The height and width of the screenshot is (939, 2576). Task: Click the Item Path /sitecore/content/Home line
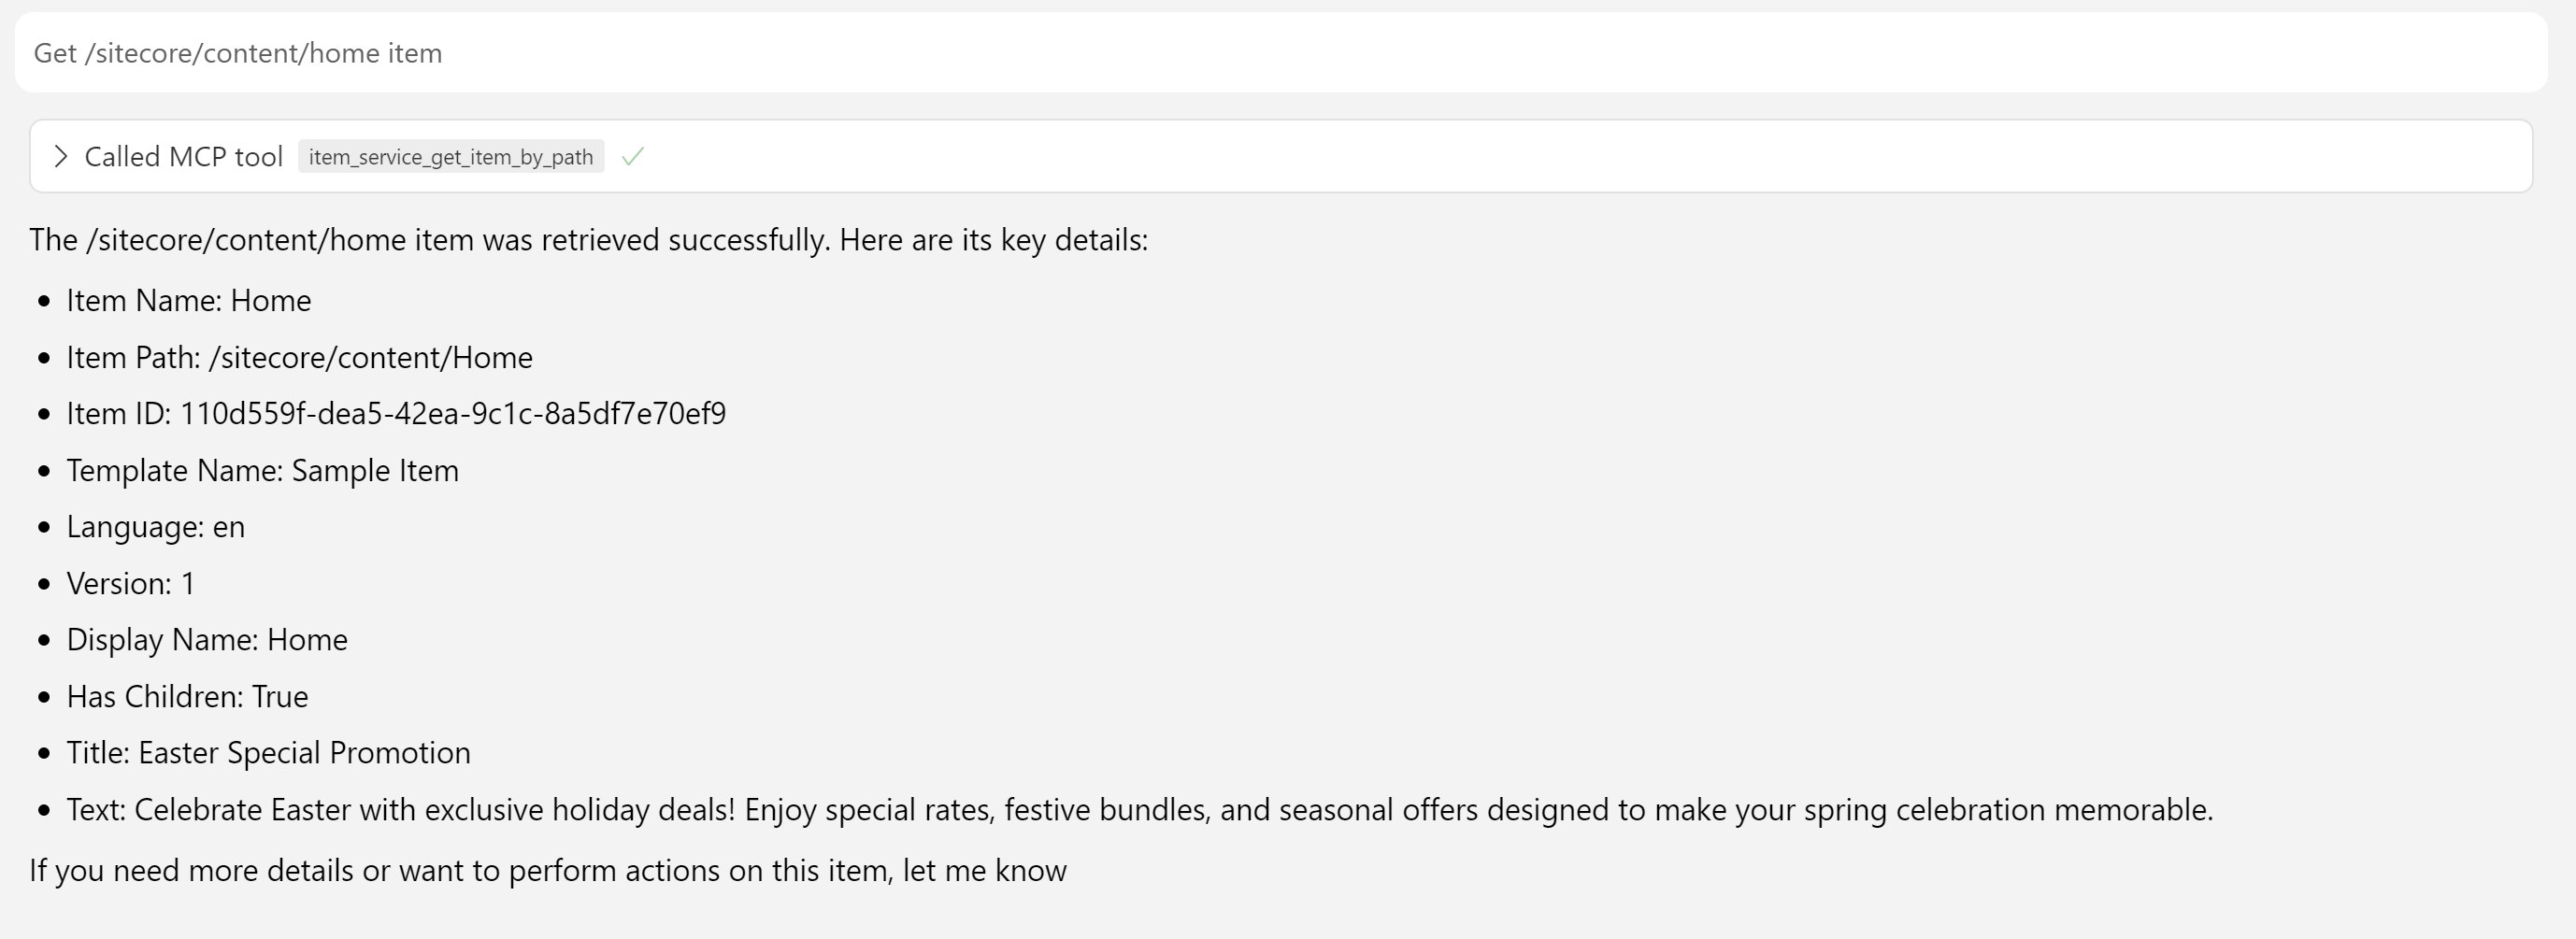coord(299,358)
